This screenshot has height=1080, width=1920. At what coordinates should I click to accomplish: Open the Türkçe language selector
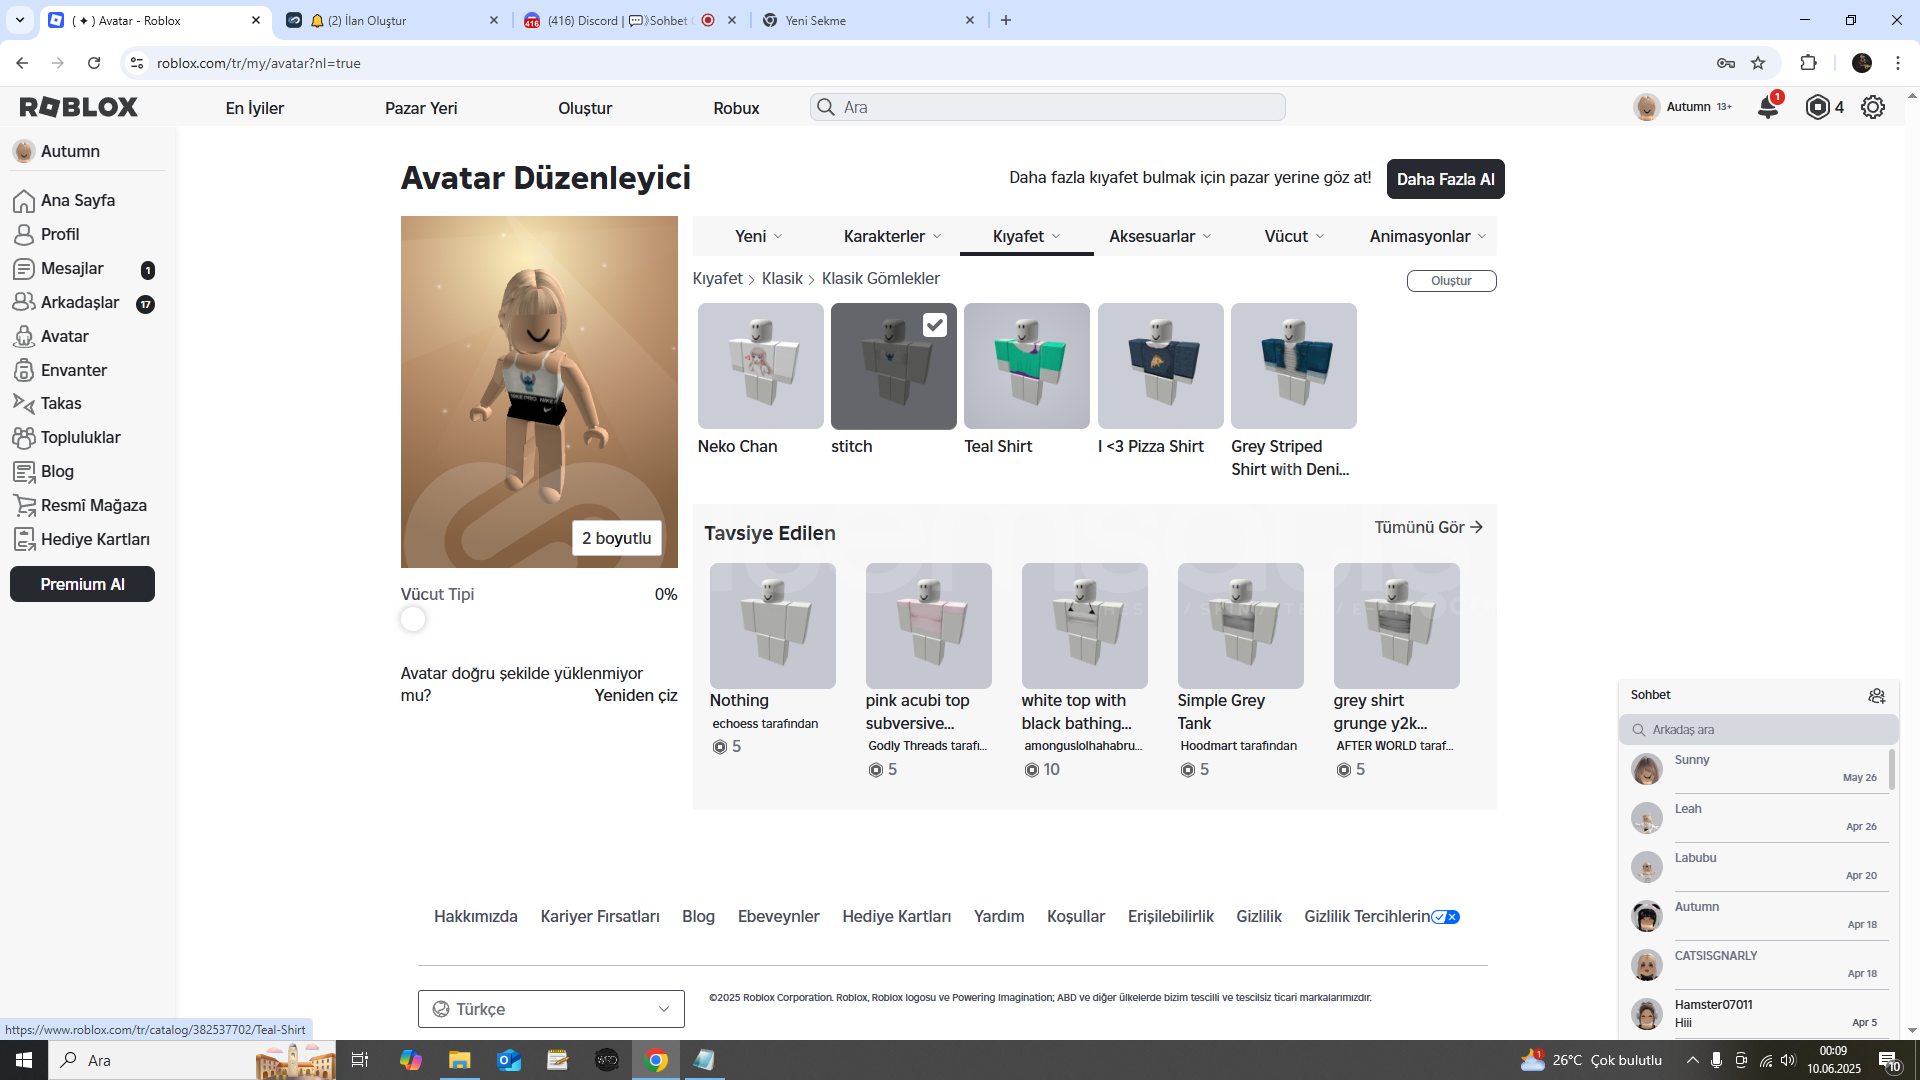pyautogui.click(x=551, y=1009)
